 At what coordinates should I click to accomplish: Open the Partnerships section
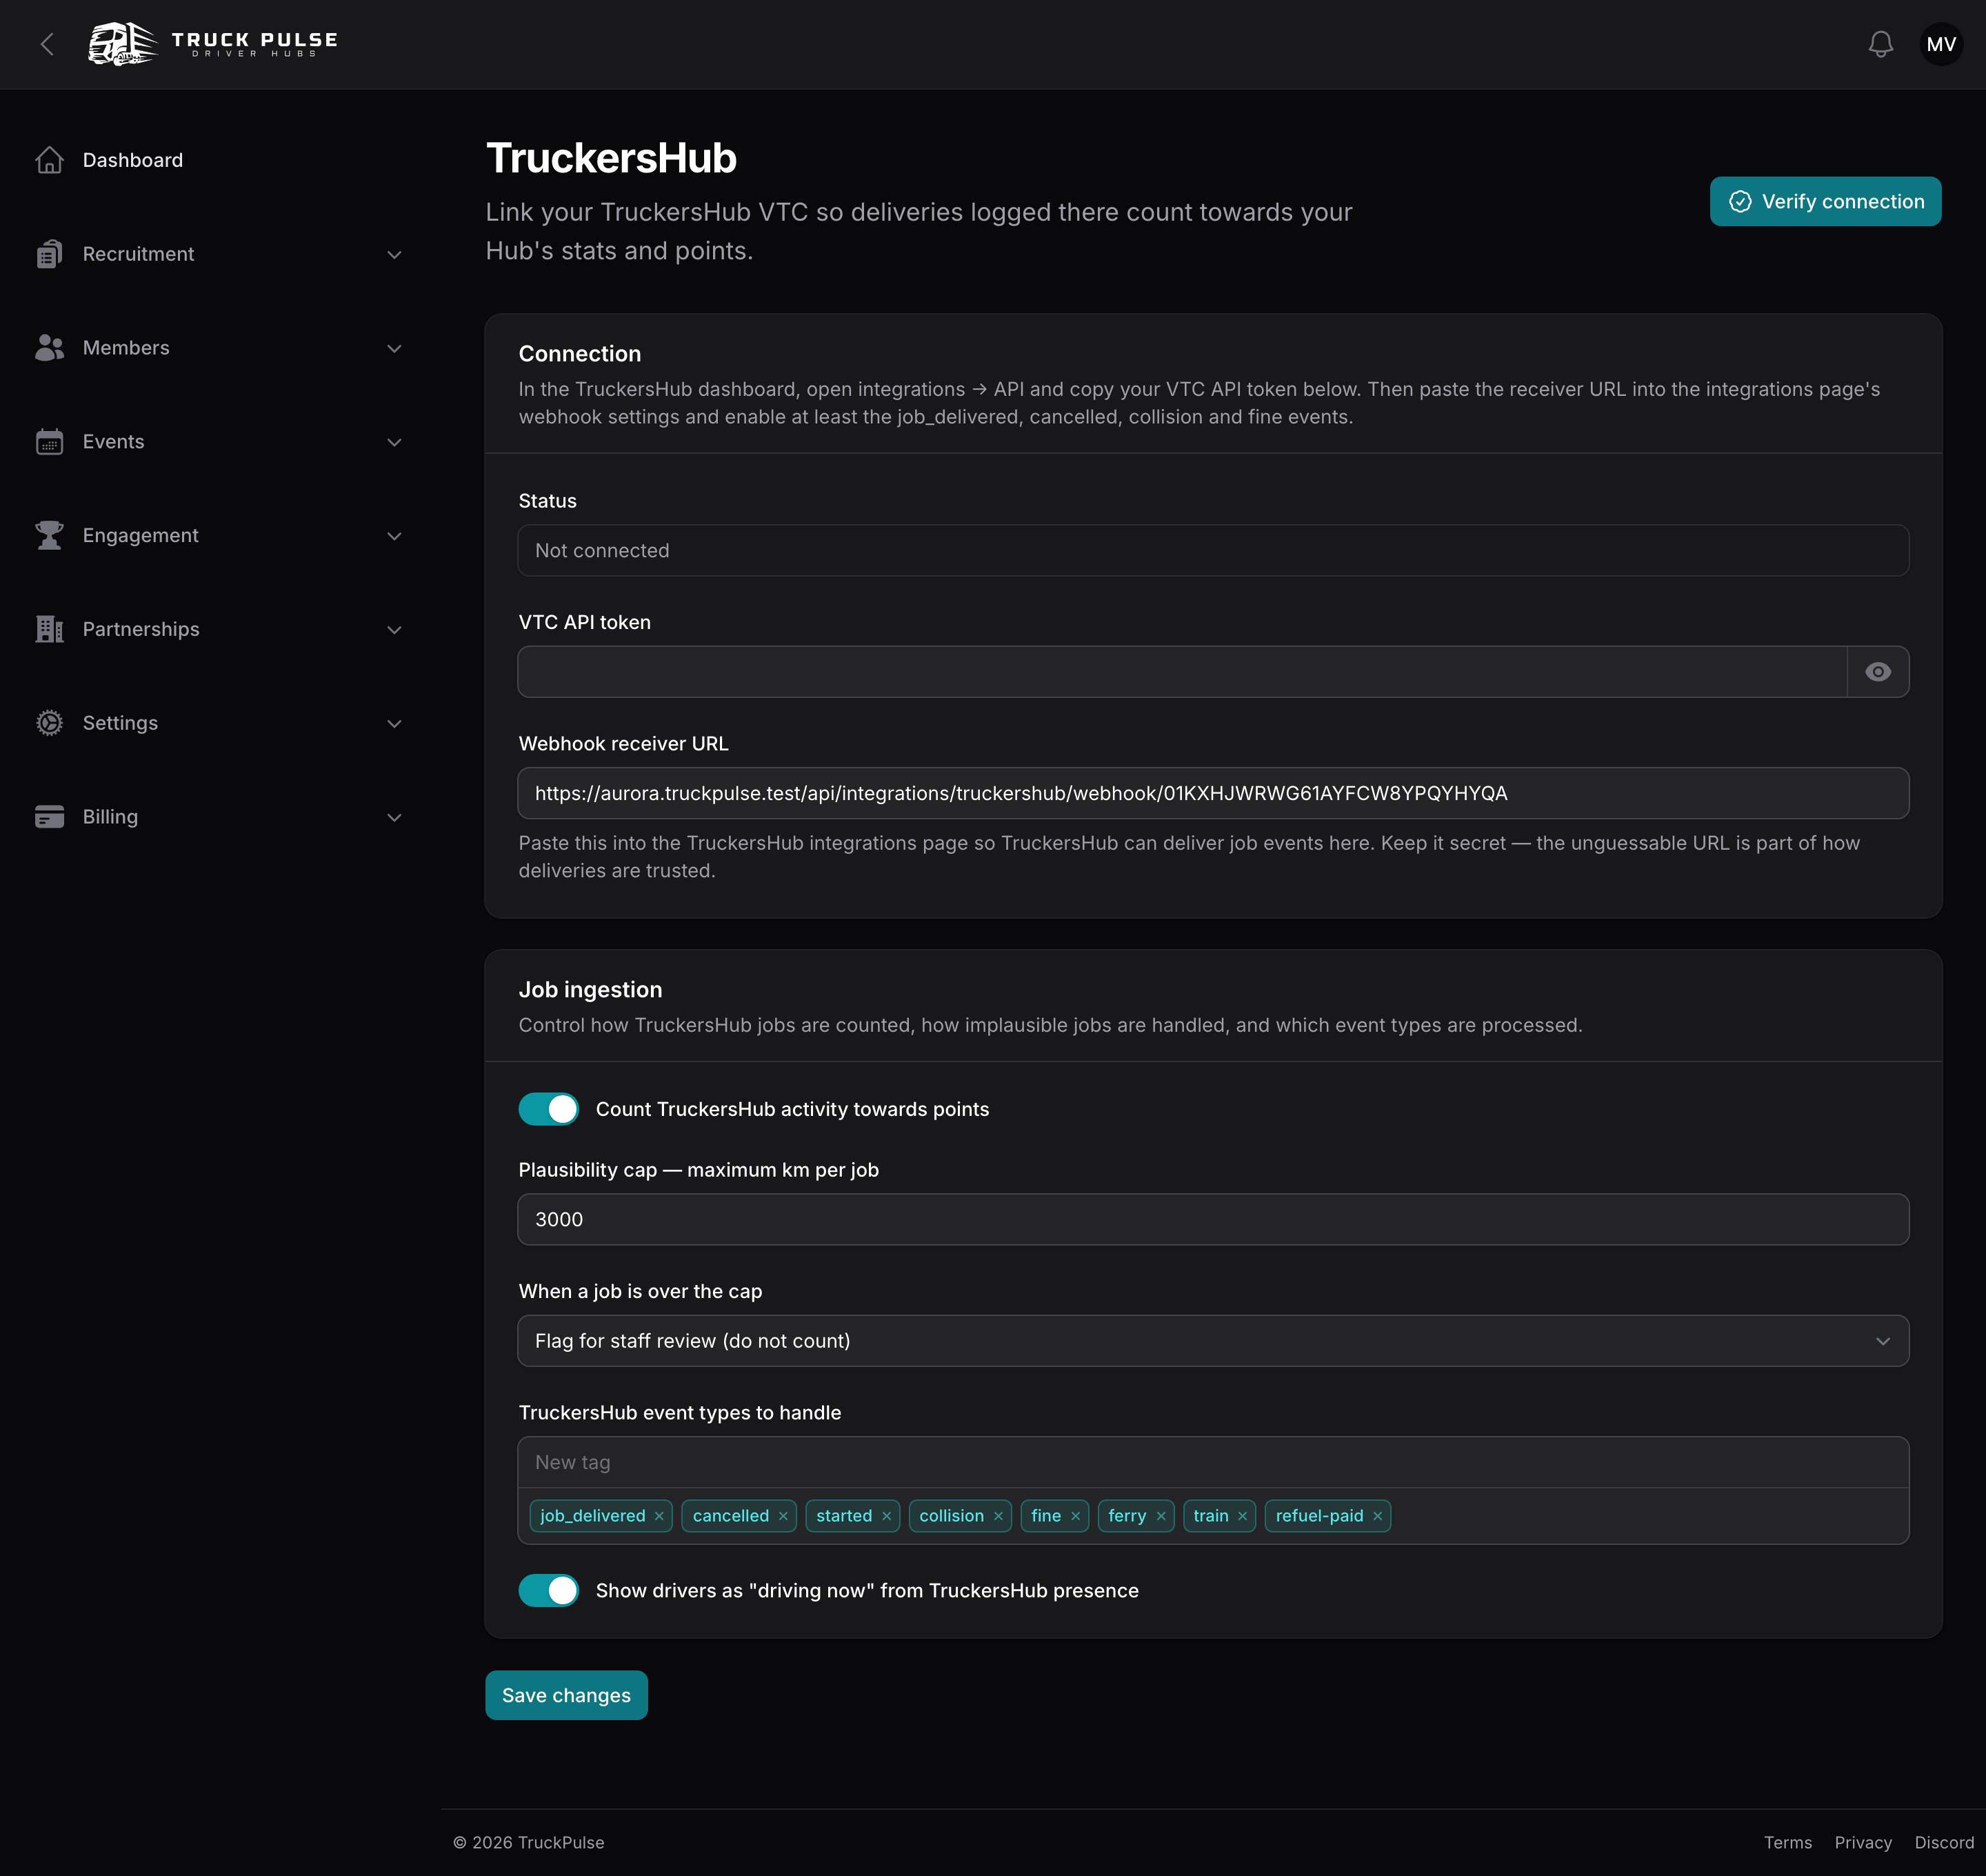[x=141, y=629]
